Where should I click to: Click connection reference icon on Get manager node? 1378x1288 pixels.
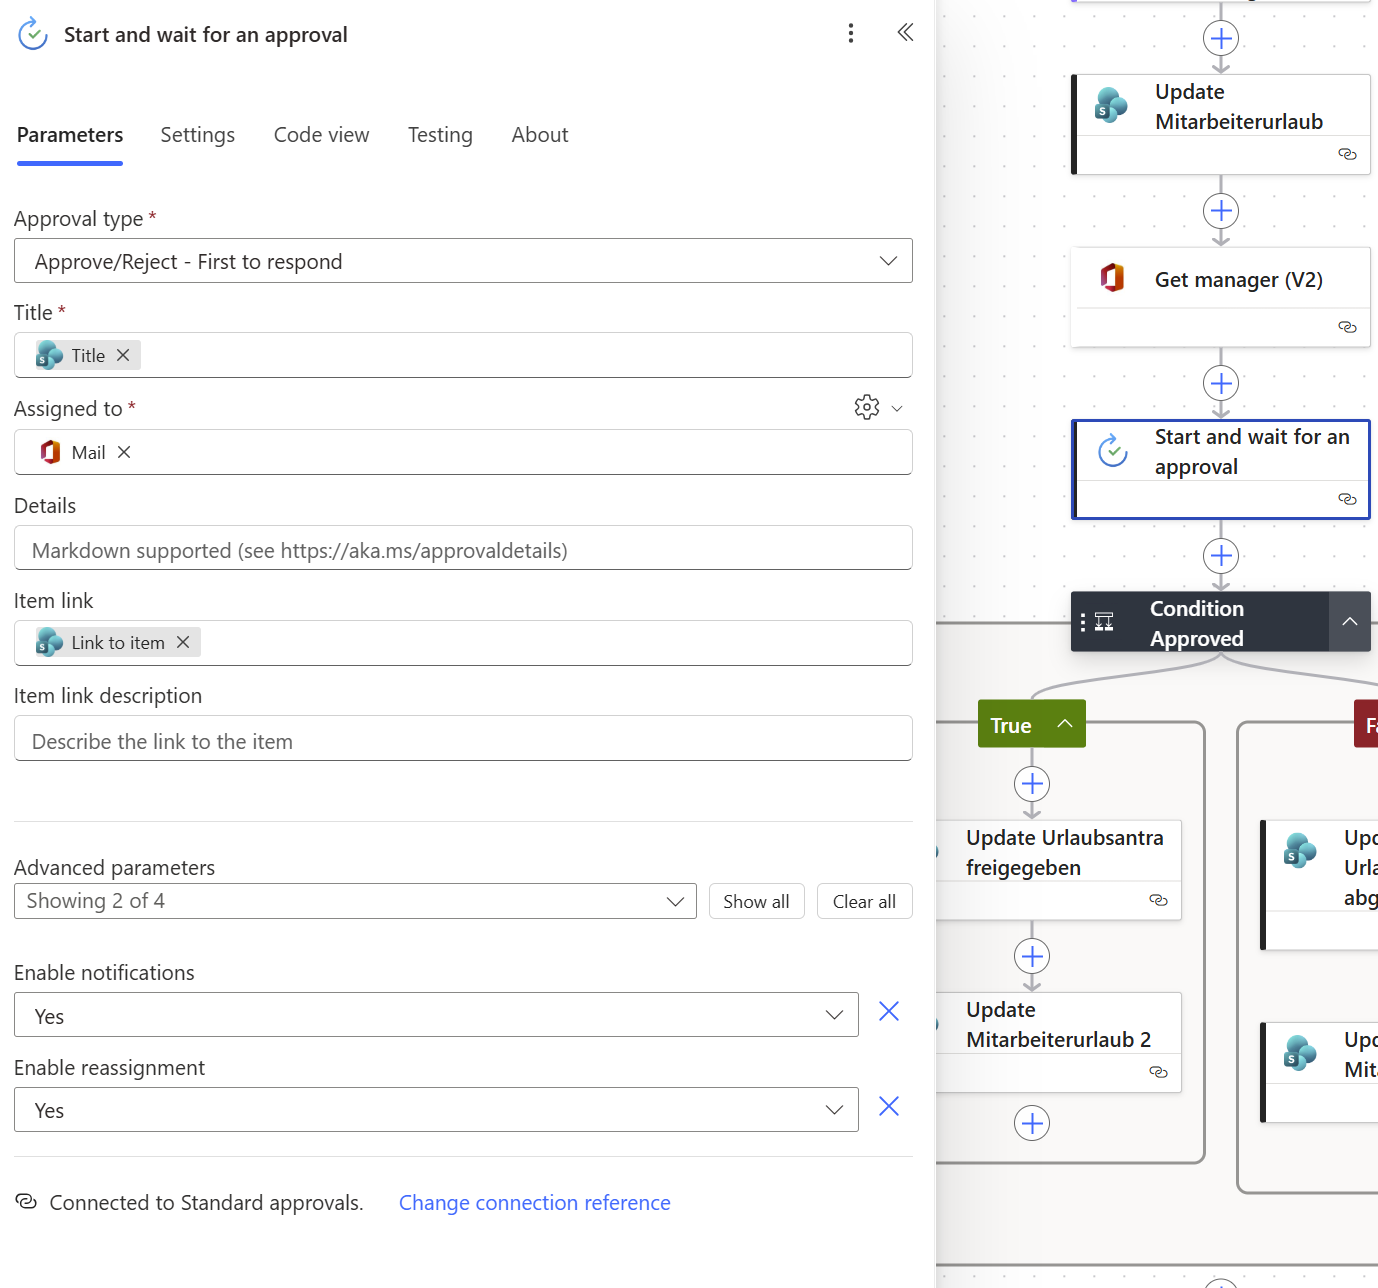(1347, 327)
